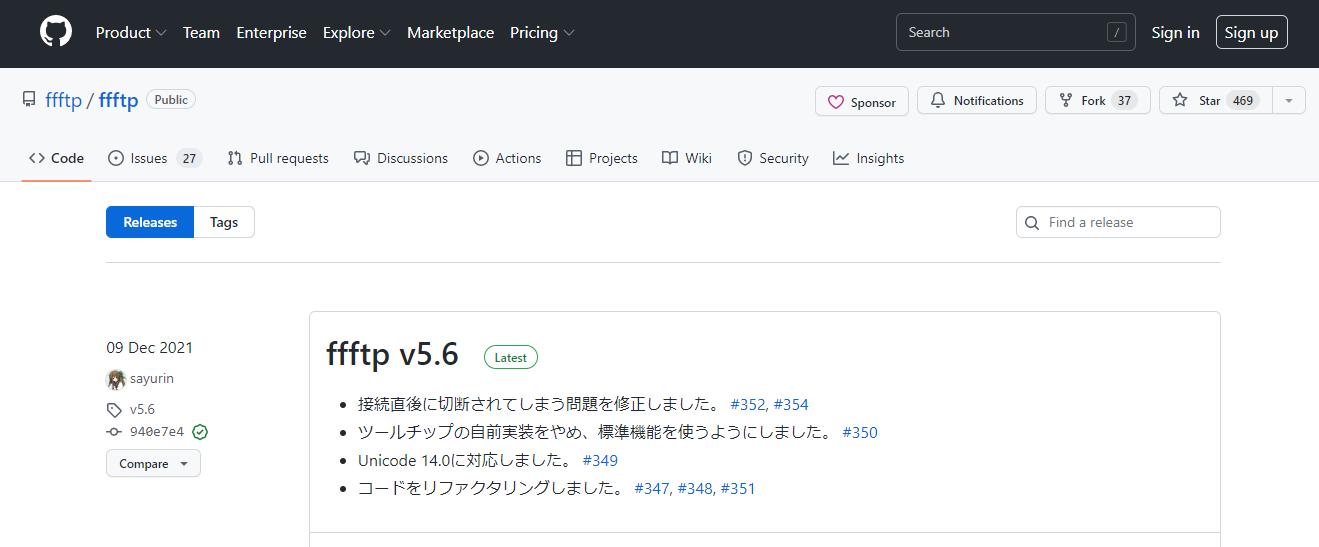
Task: Click the Sign up button
Action: pos(1251,32)
